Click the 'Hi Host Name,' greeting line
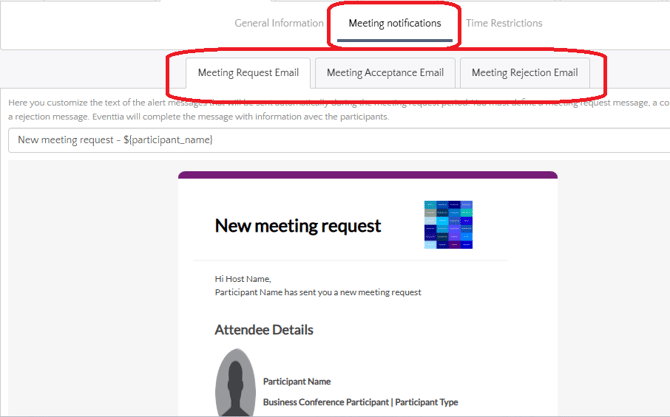 click(x=243, y=279)
